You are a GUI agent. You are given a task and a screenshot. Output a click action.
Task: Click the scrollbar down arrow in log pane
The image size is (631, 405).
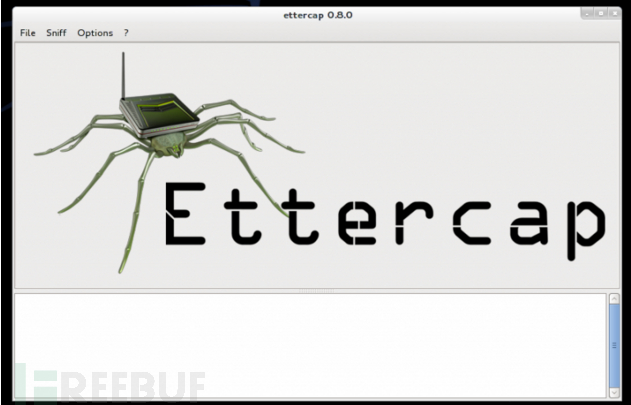click(614, 392)
